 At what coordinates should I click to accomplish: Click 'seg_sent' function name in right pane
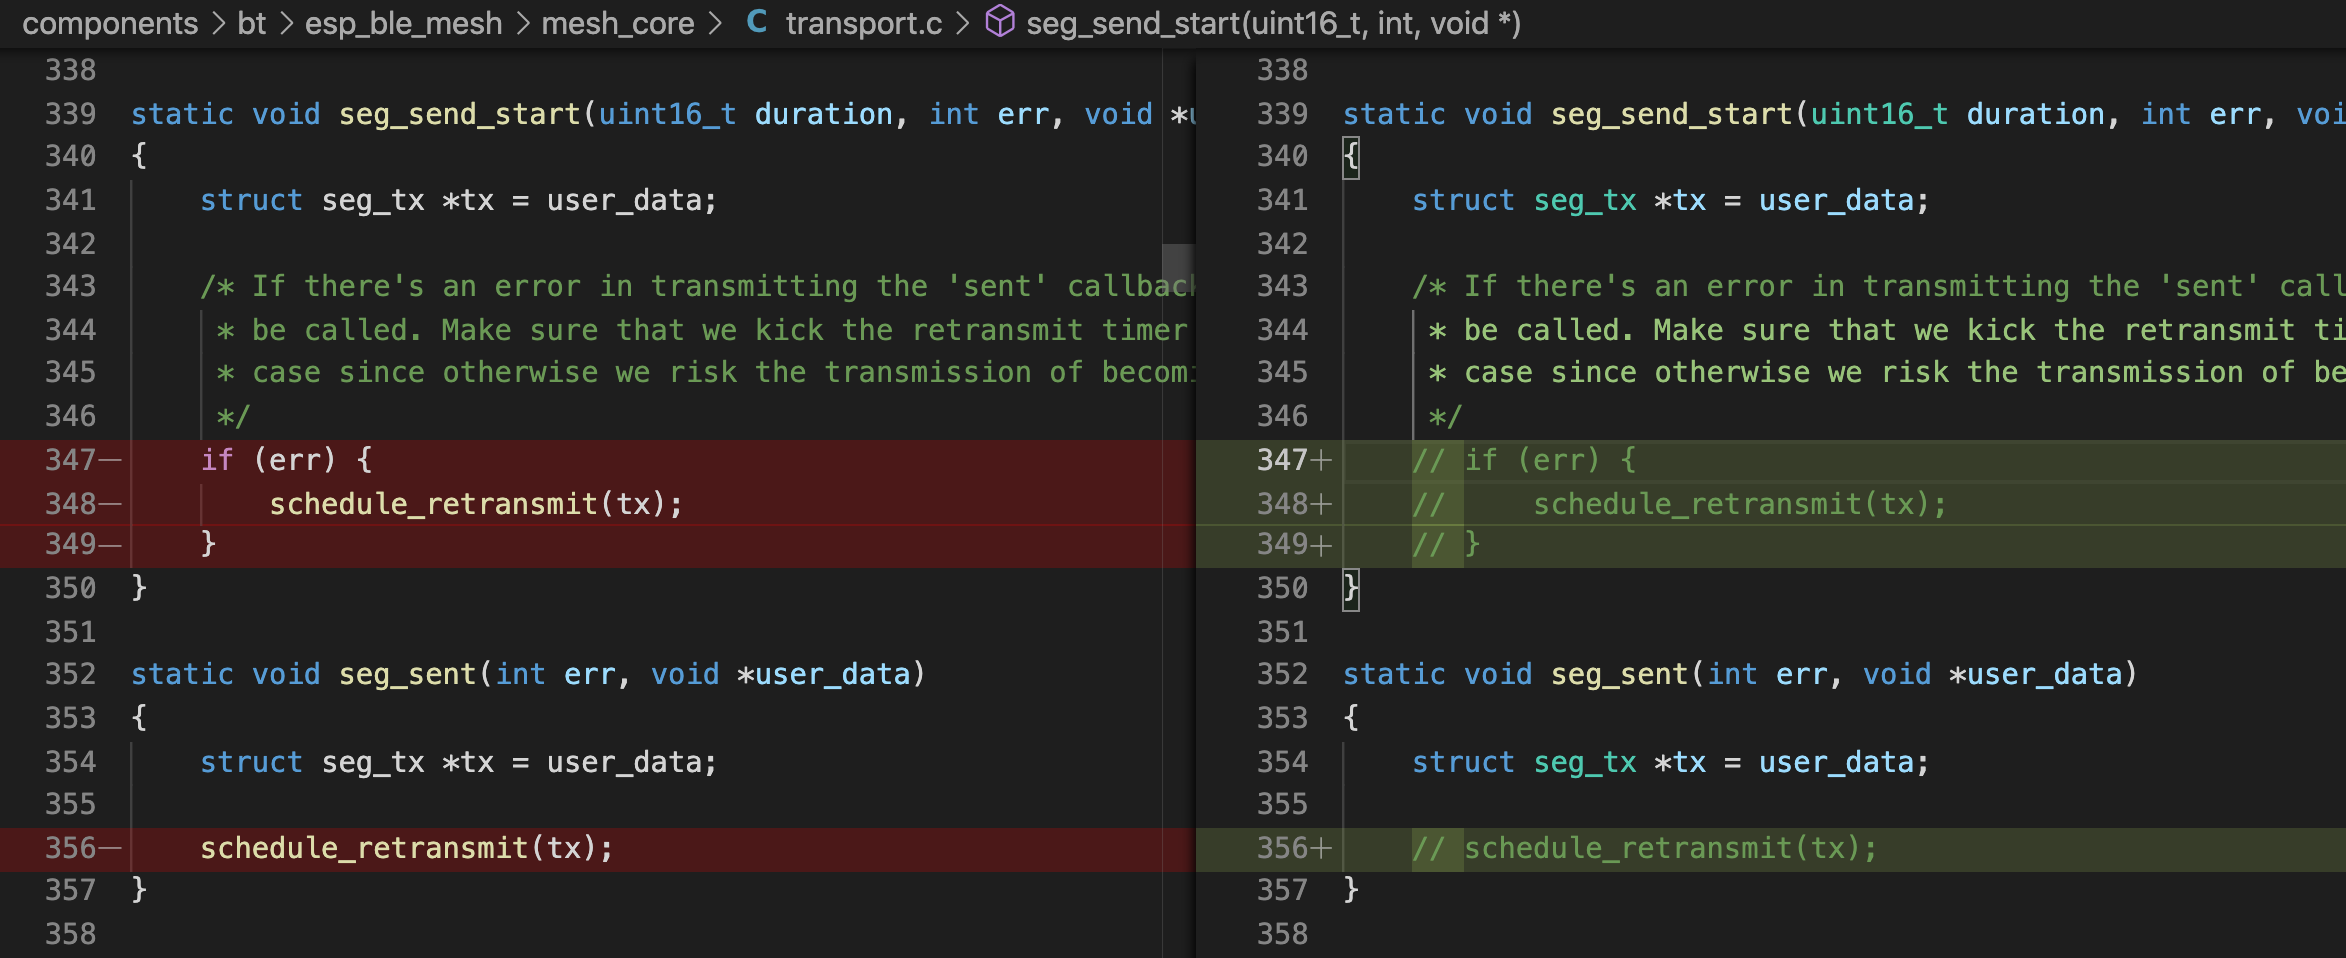pos(1620,674)
